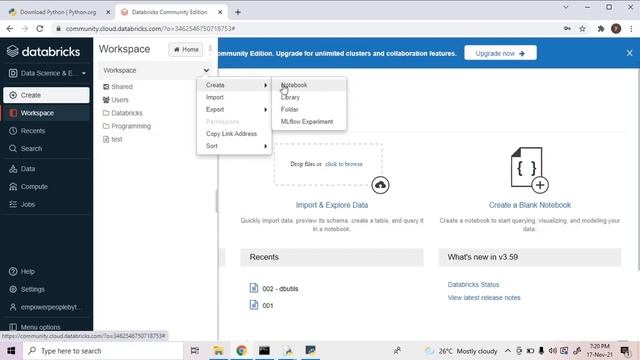Click the blank notebook icon with plus sign
This screenshot has width=640, height=360.
529,169
